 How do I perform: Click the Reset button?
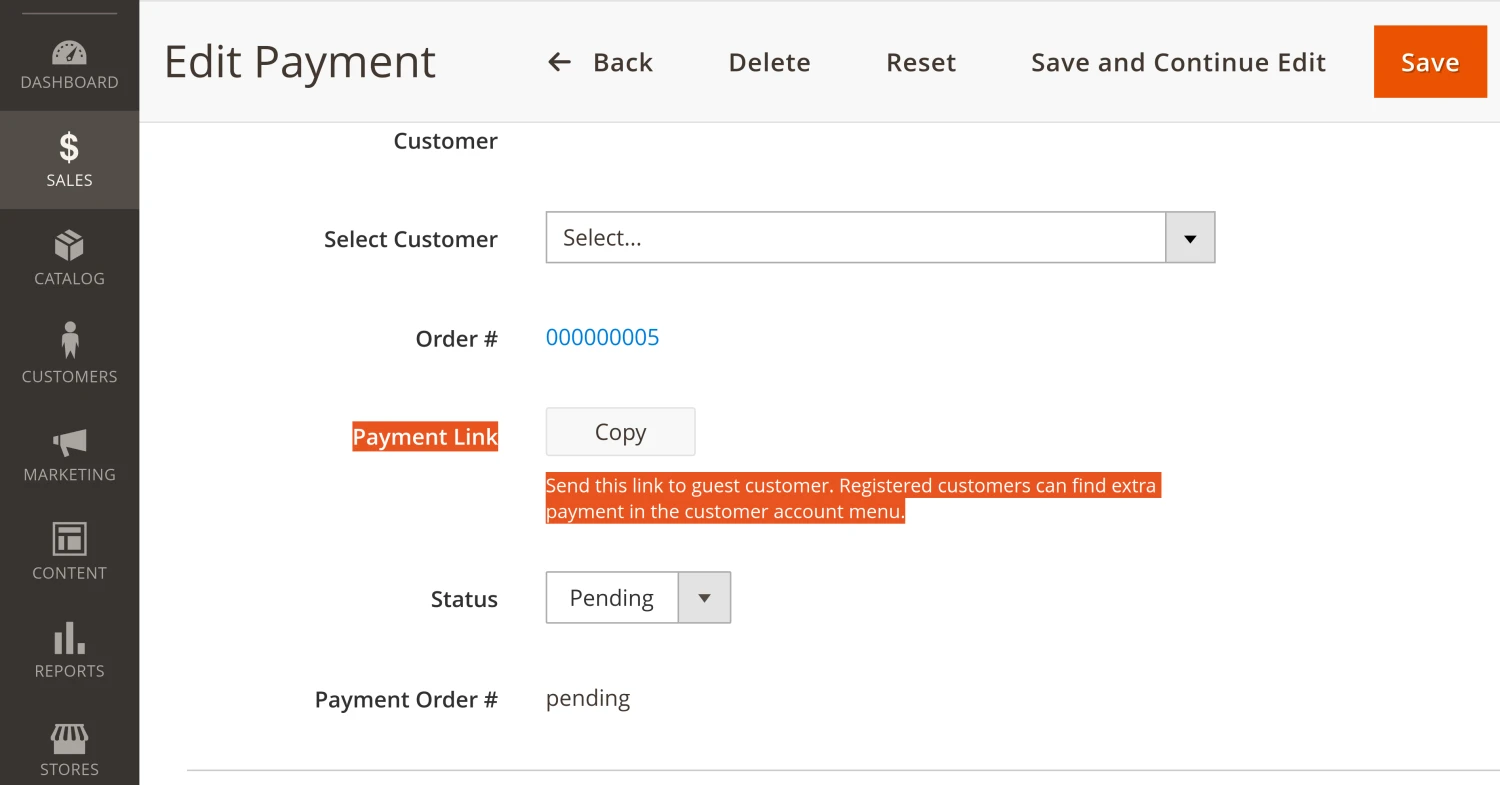920,62
